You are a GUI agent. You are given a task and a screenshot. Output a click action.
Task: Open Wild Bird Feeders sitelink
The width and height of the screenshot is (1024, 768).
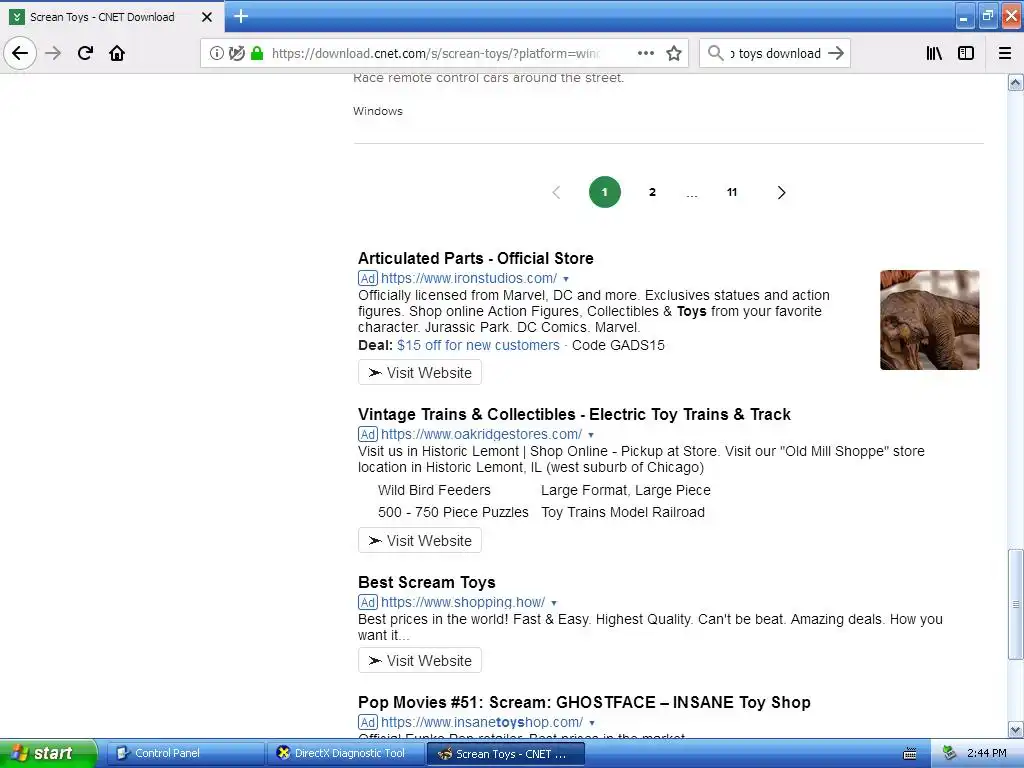434,490
